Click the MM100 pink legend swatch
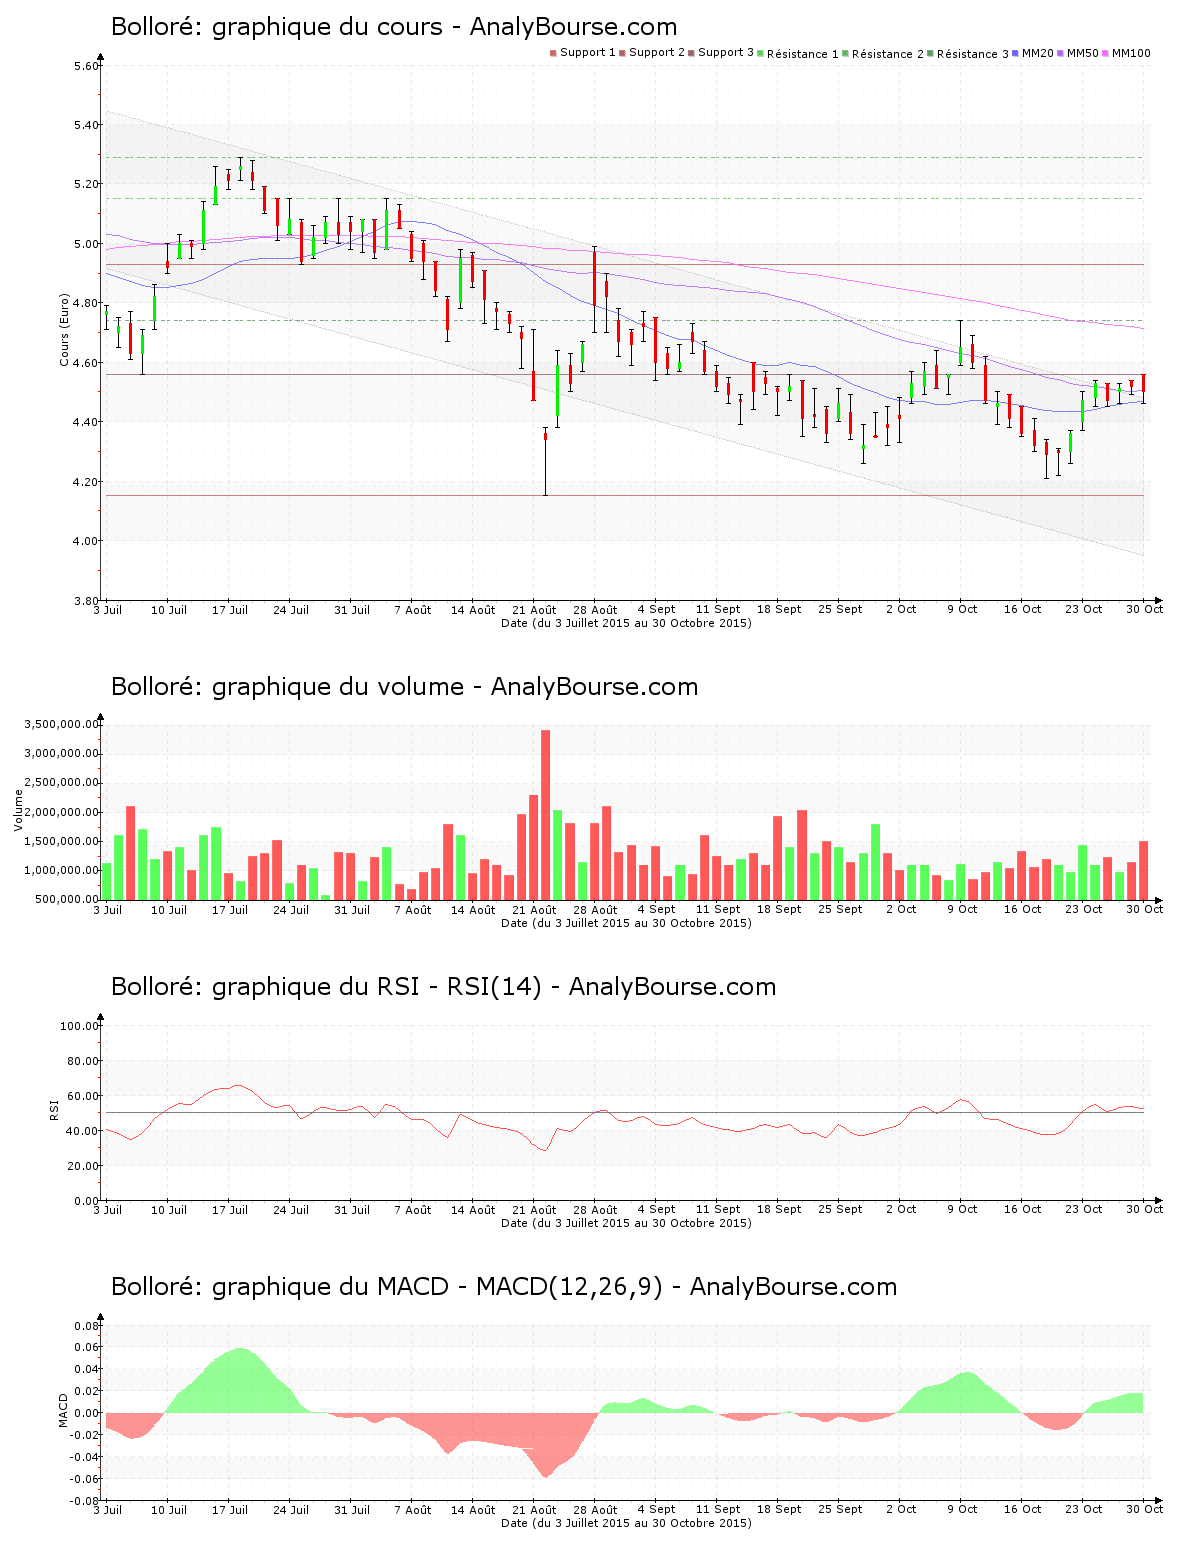1200x1550 pixels. point(1106,53)
